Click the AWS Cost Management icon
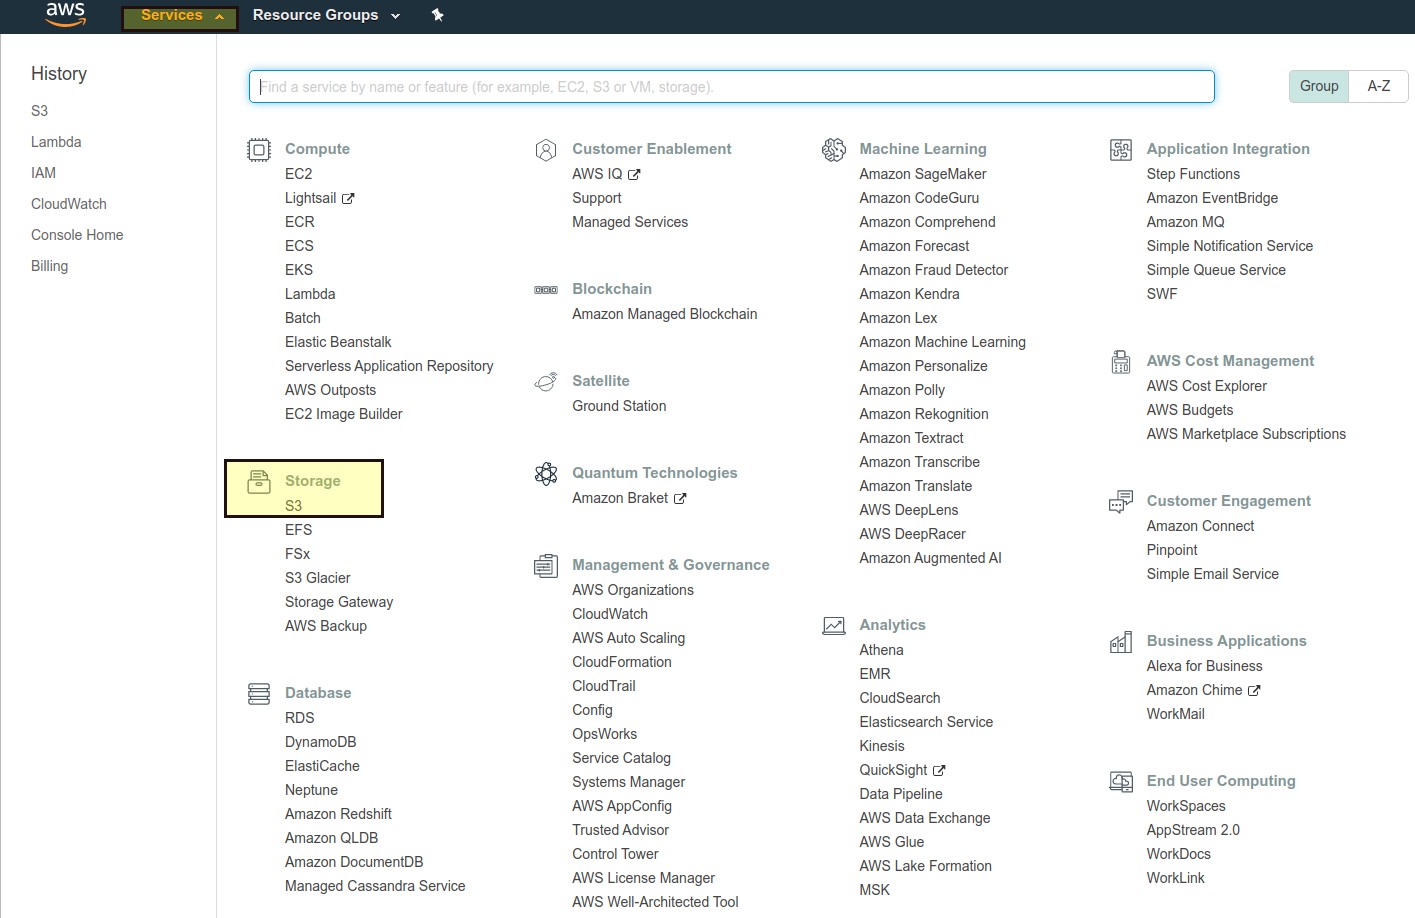This screenshot has height=918, width=1415. click(1121, 362)
